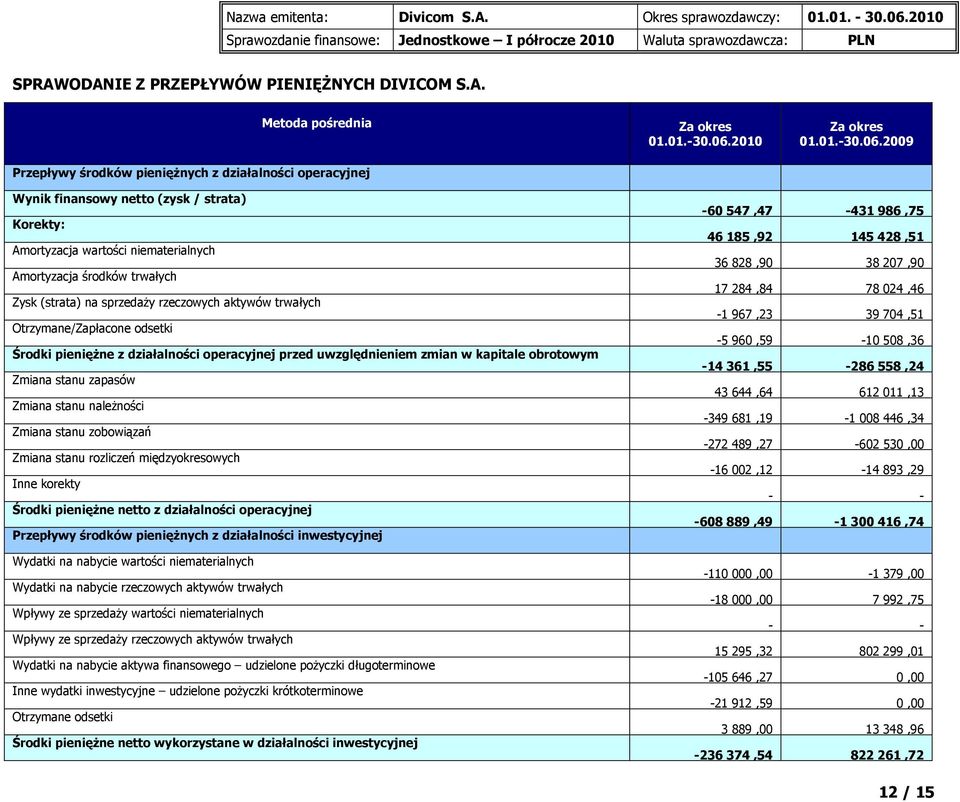
Task: Click 'Zmiana stanu należności' row label
Action: (78, 406)
